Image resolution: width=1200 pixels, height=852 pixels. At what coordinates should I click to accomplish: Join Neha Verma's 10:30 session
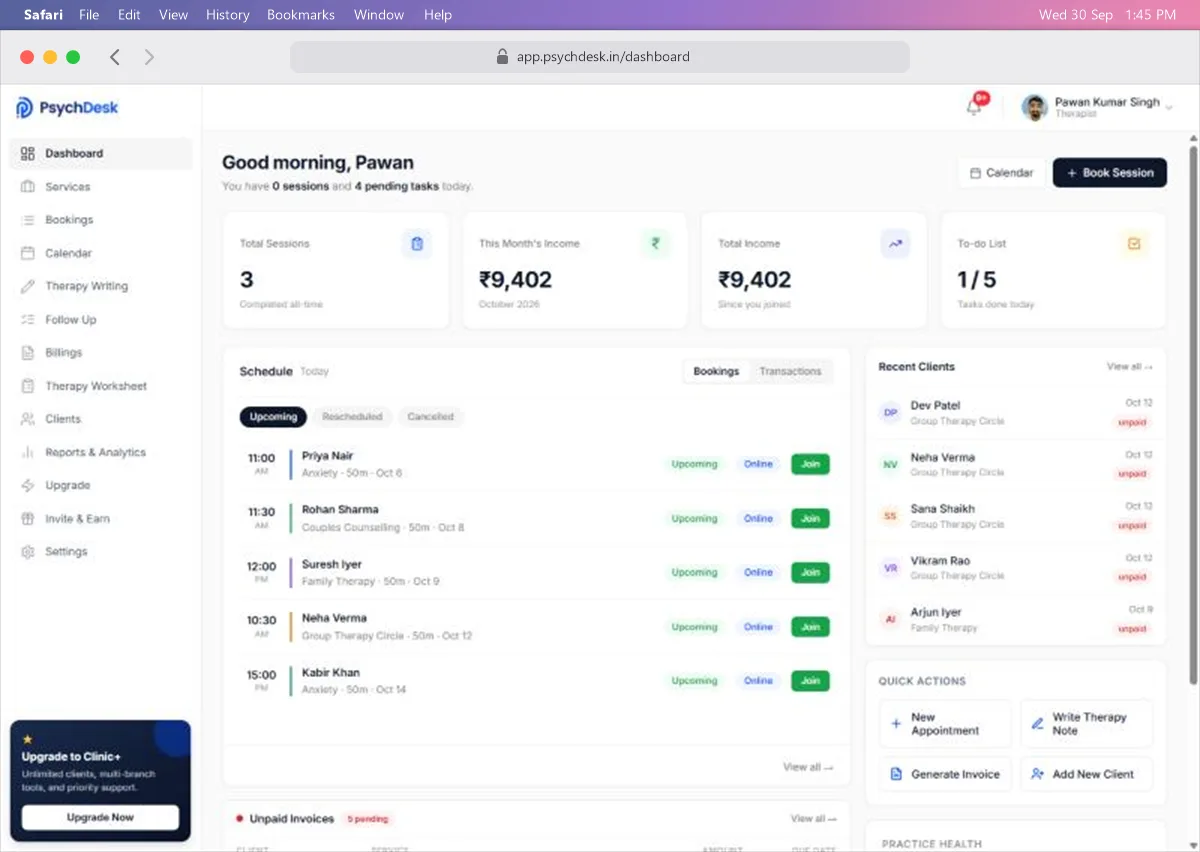[x=810, y=627]
